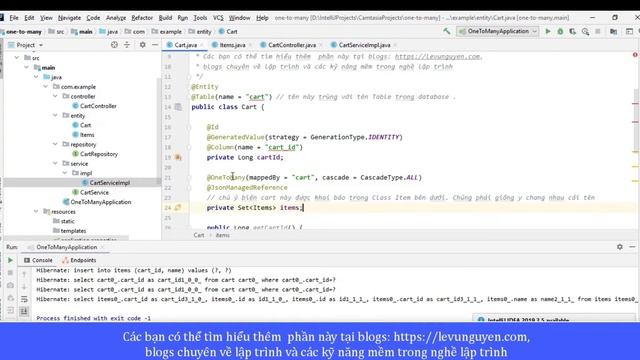Collapse the java folder
The height and width of the screenshot is (360, 640).
coord(36,77)
